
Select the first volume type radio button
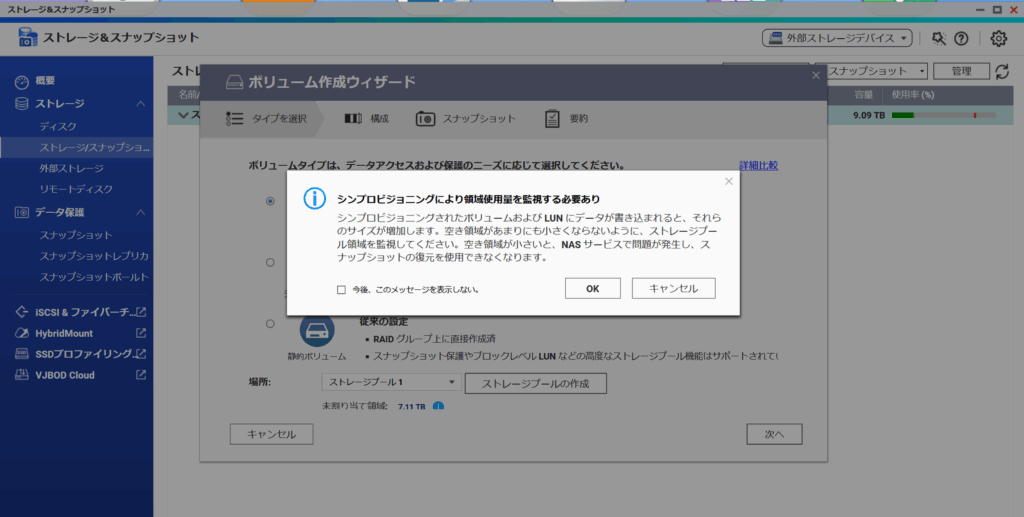pos(270,201)
